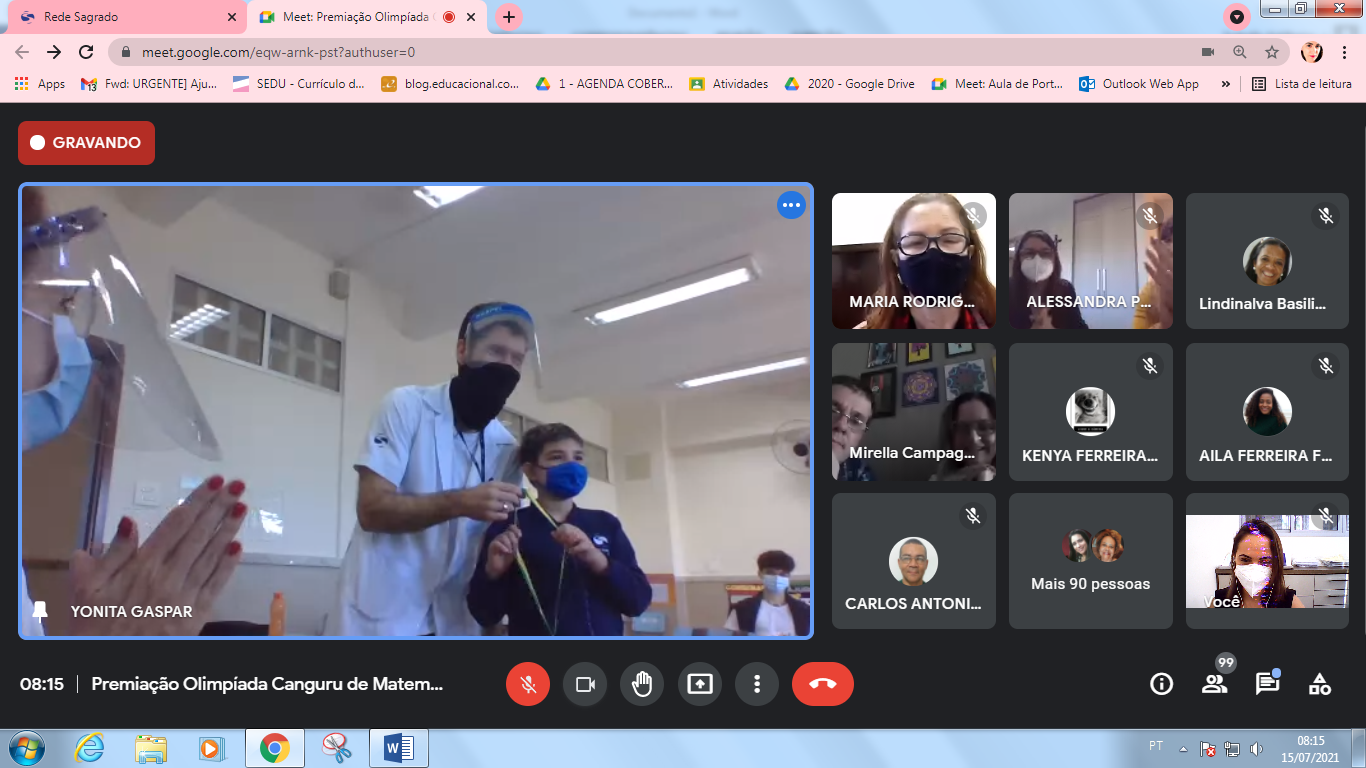Open the 'Lista de leitura' reading list
The height and width of the screenshot is (768, 1366).
click(1302, 84)
